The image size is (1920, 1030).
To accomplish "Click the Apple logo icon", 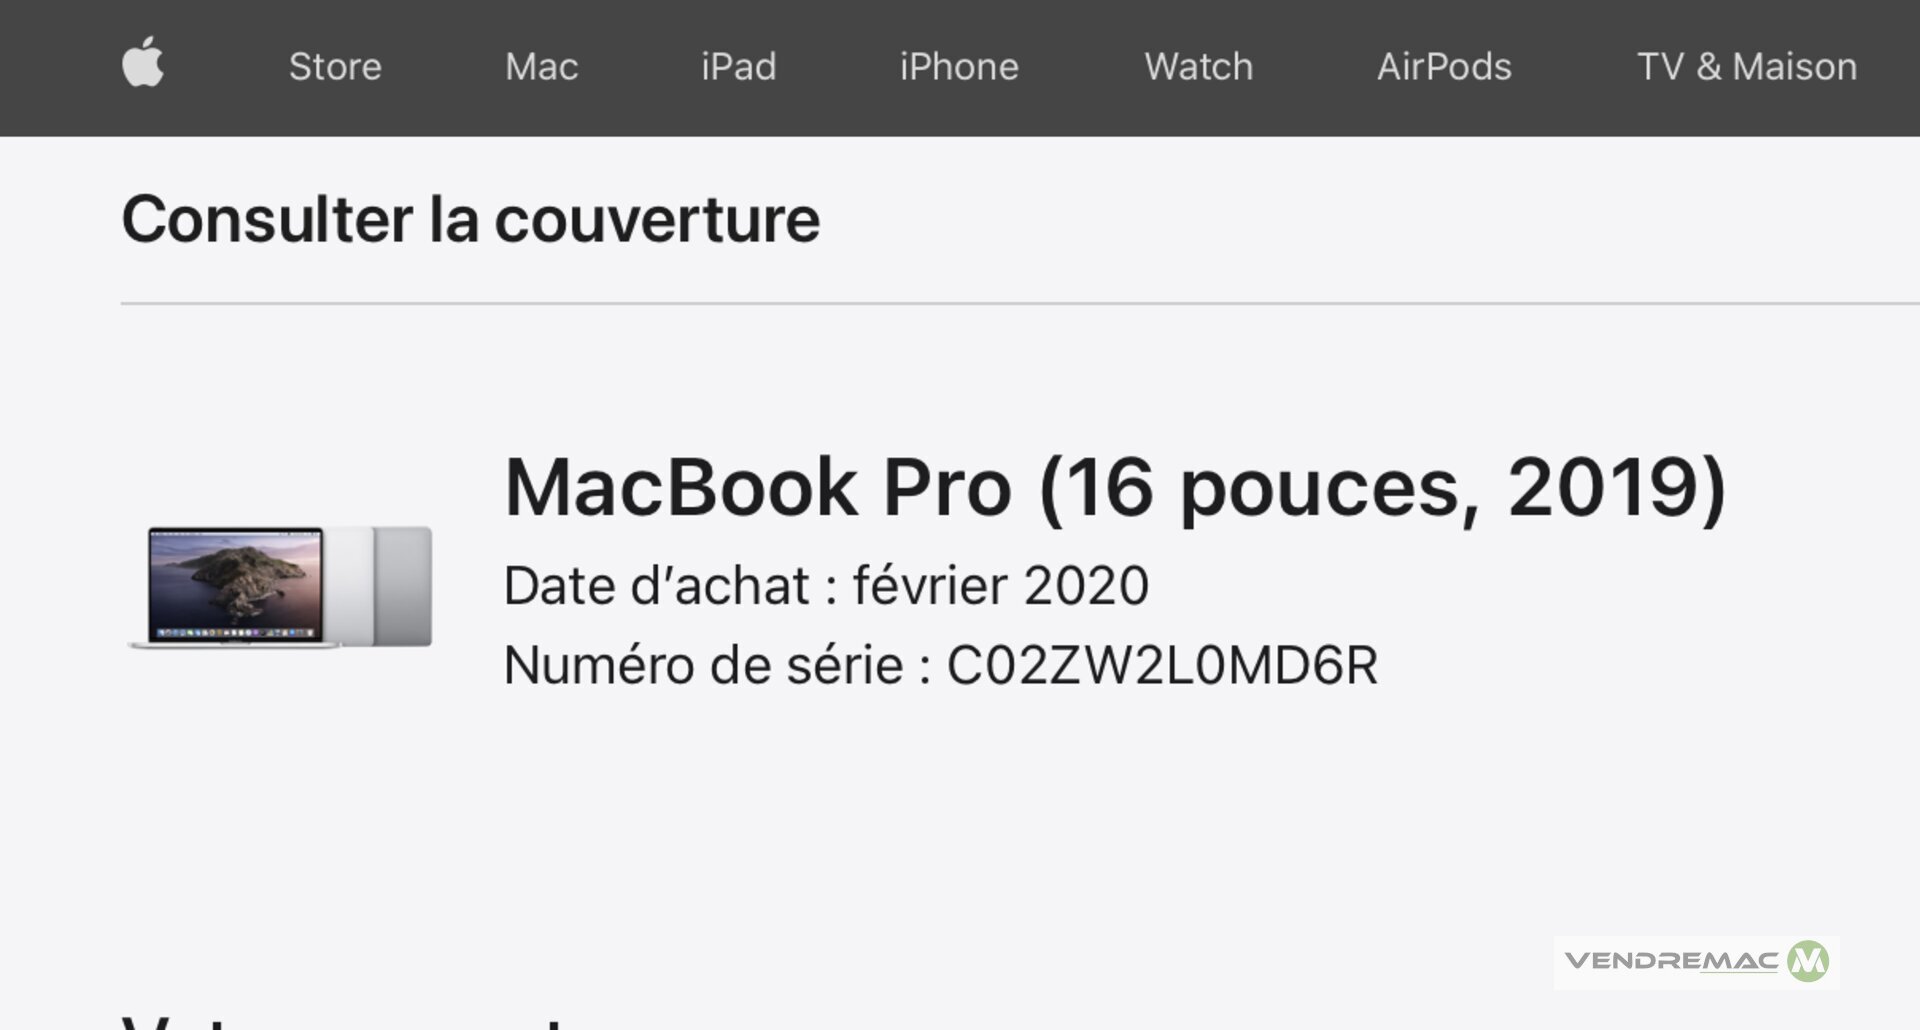I will tap(143, 63).
